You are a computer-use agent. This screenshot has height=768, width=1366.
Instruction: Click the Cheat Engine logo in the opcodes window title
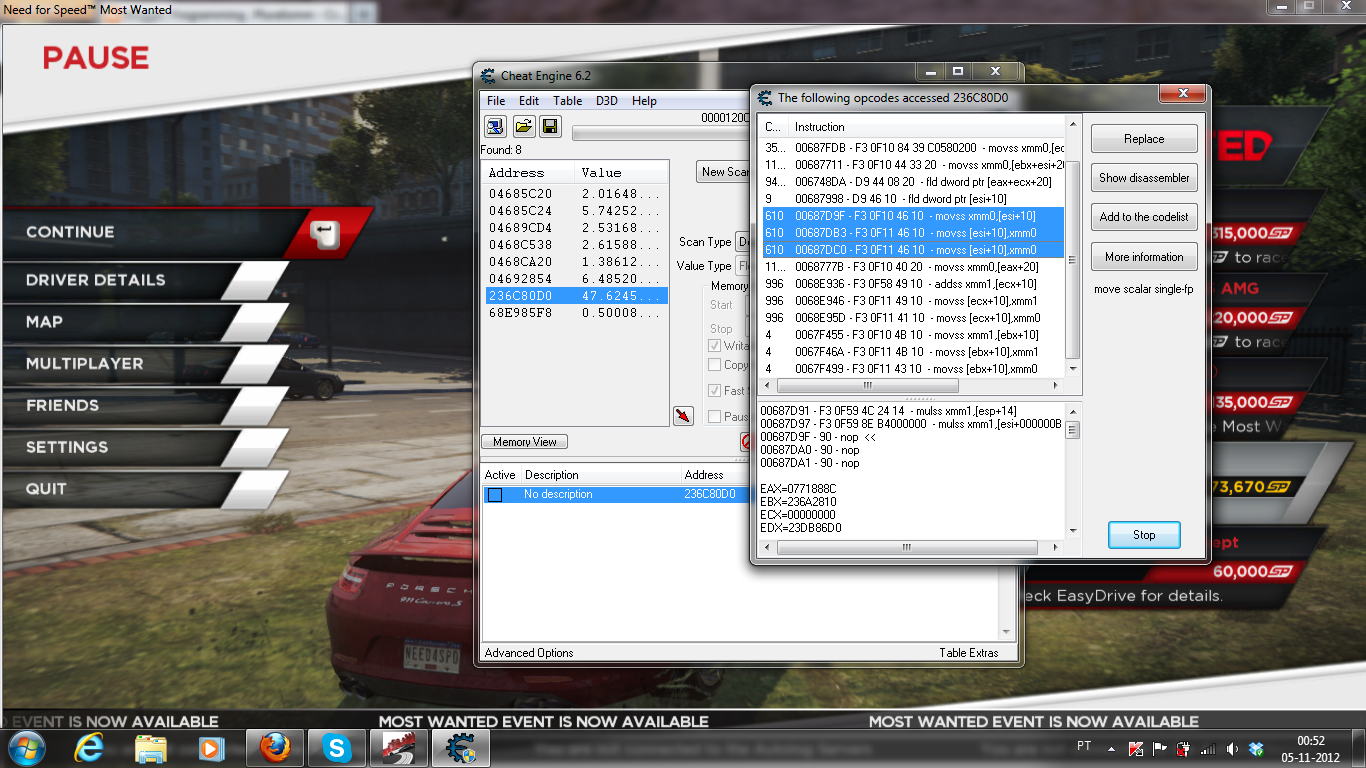click(766, 98)
